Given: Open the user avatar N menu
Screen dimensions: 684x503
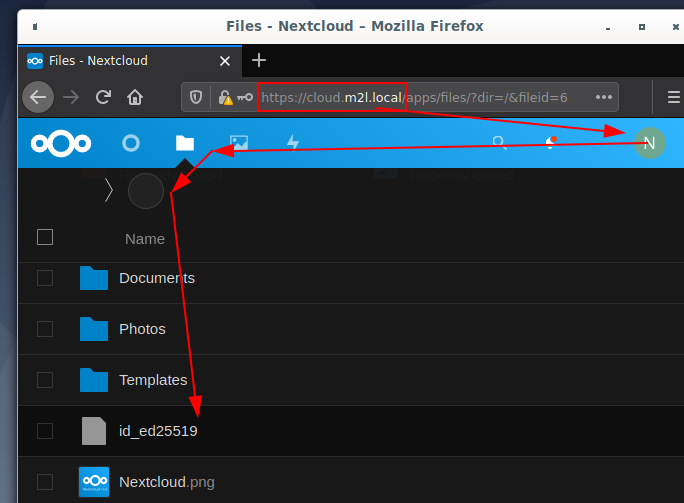Looking at the screenshot, I should click(650, 143).
